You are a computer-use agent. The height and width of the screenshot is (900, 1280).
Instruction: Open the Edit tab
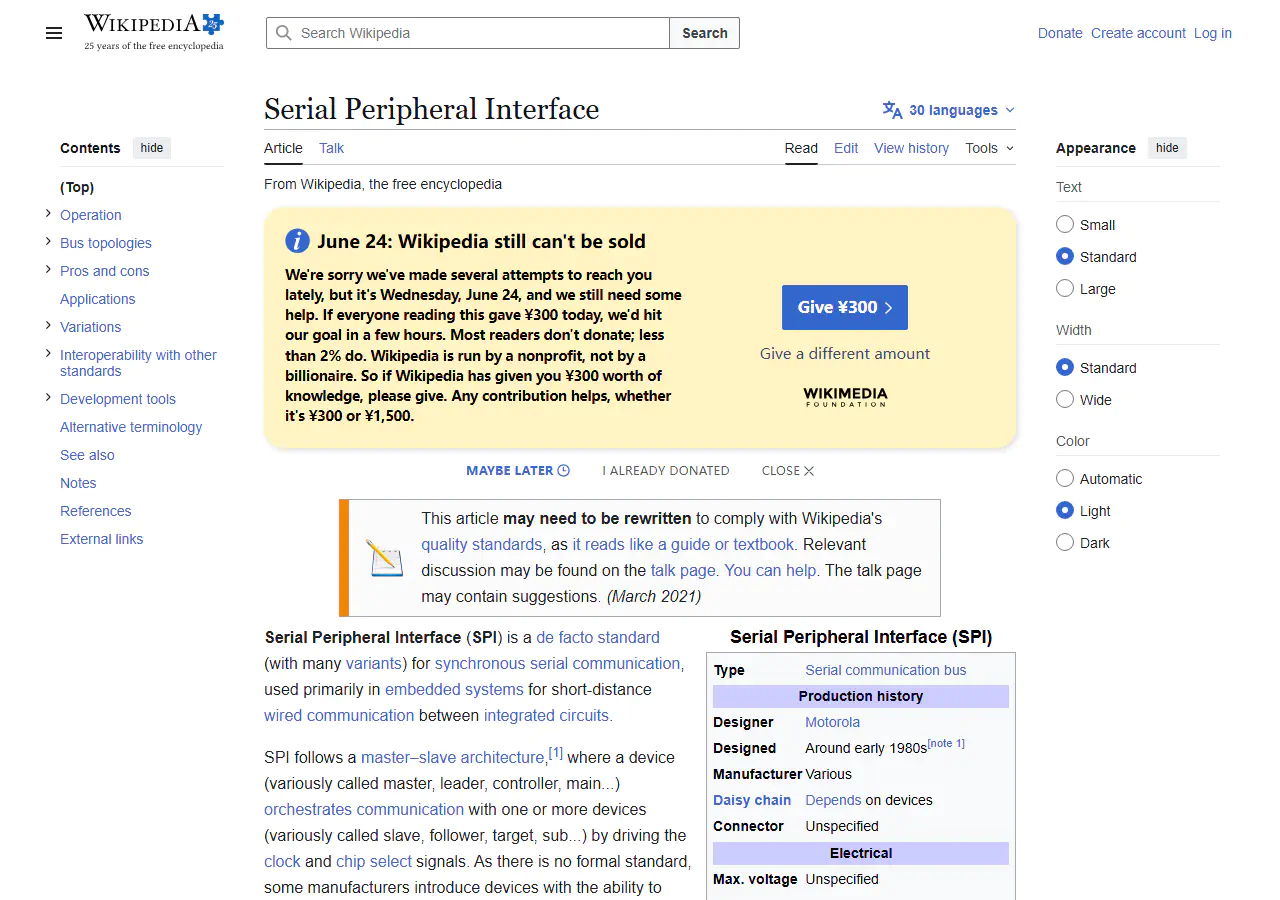point(846,148)
